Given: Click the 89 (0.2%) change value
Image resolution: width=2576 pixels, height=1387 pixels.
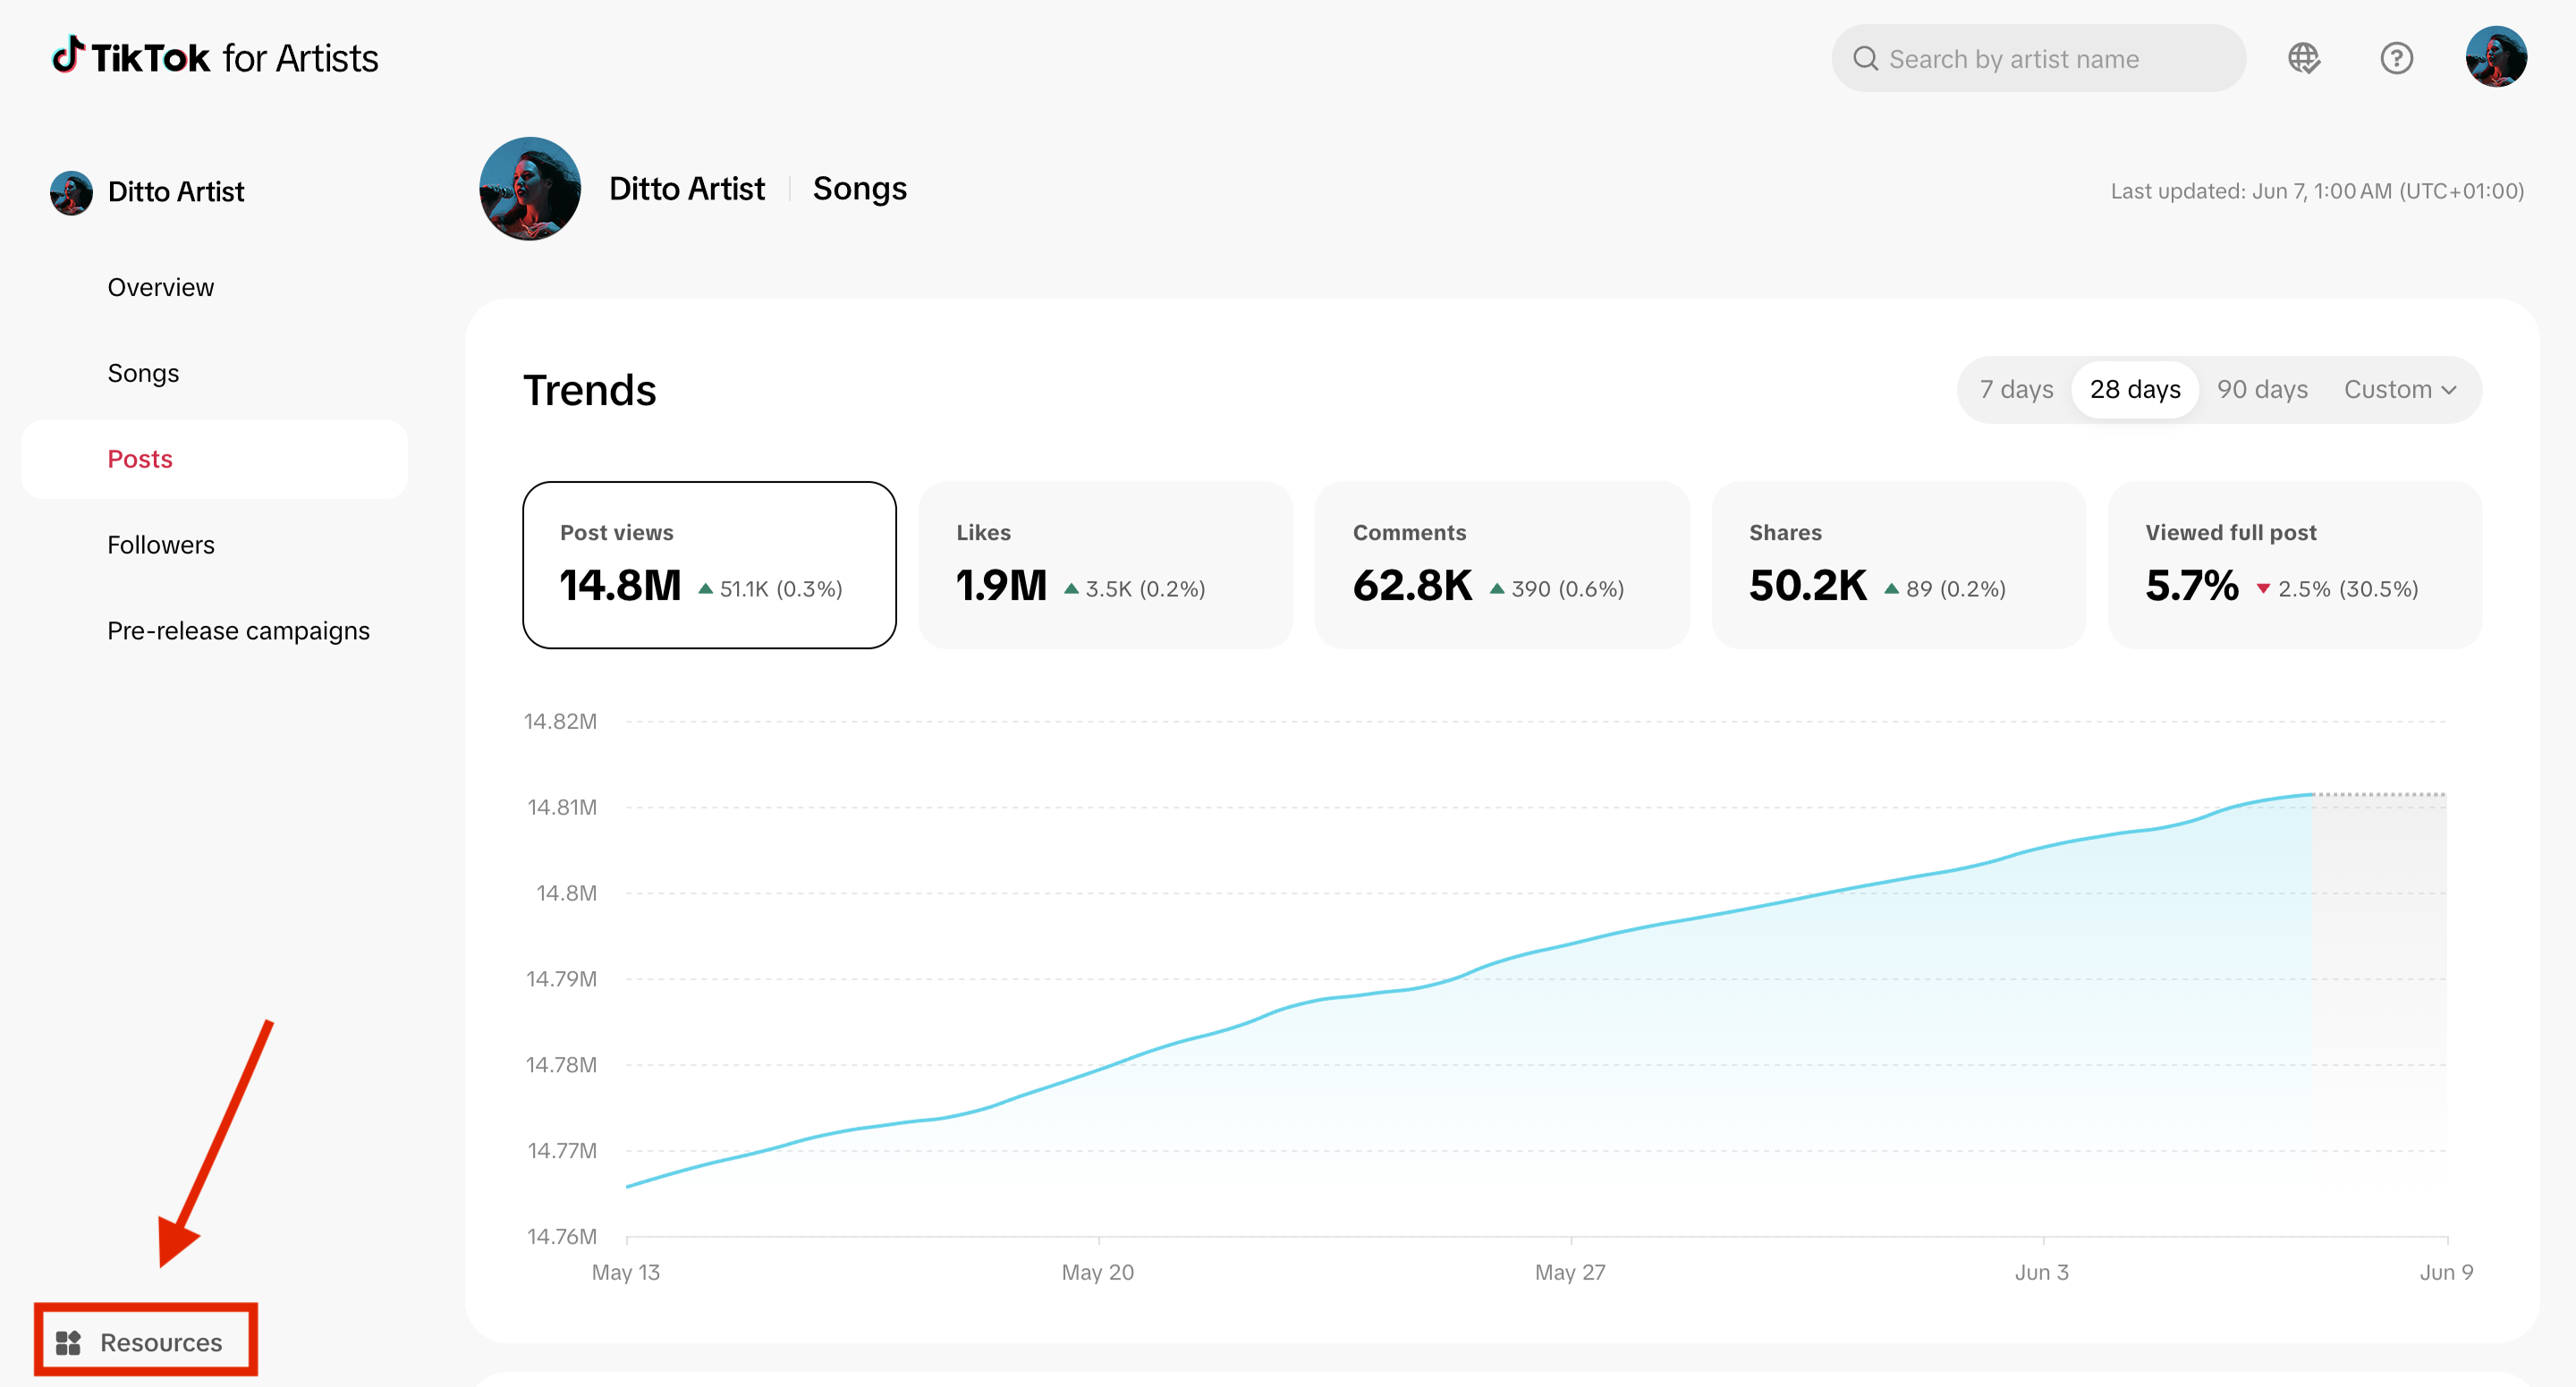Looking at the screenshot, I should pos(1955,589).
